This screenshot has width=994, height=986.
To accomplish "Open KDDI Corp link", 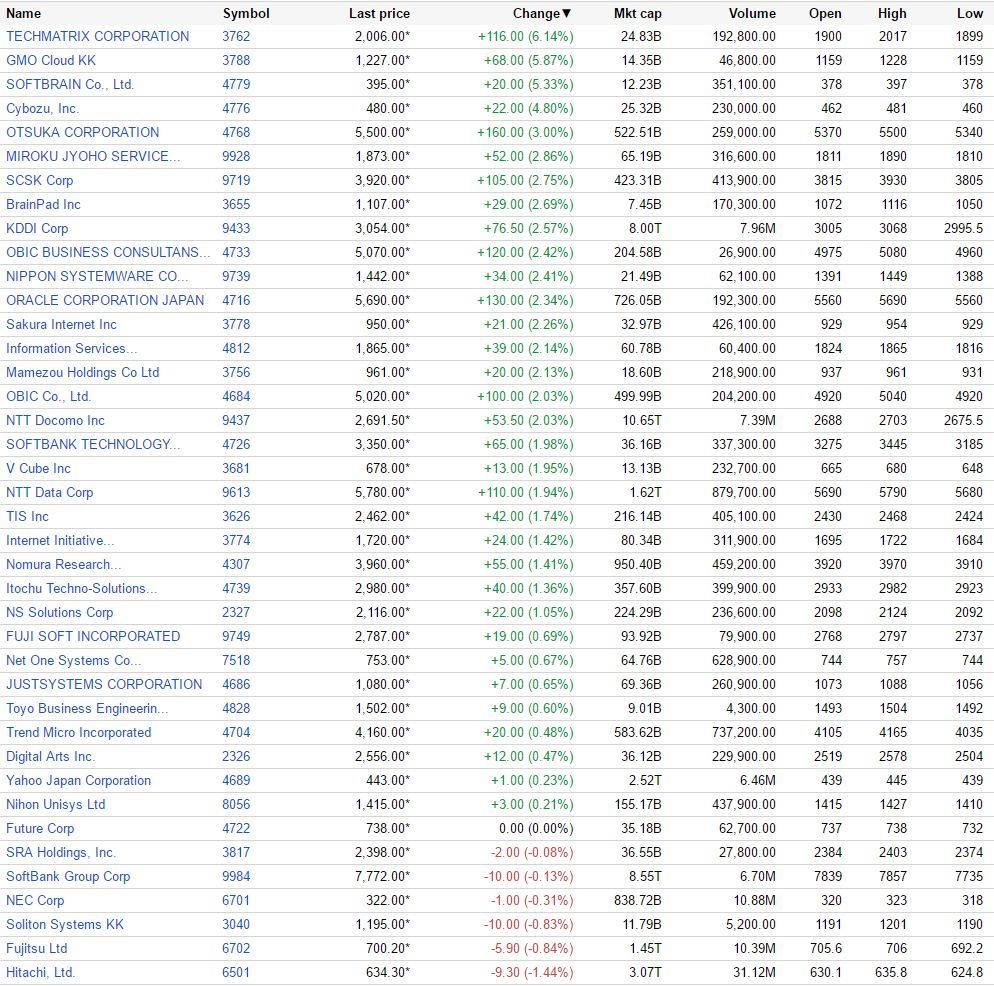I will pyautogui.click(x=37, y=228).
